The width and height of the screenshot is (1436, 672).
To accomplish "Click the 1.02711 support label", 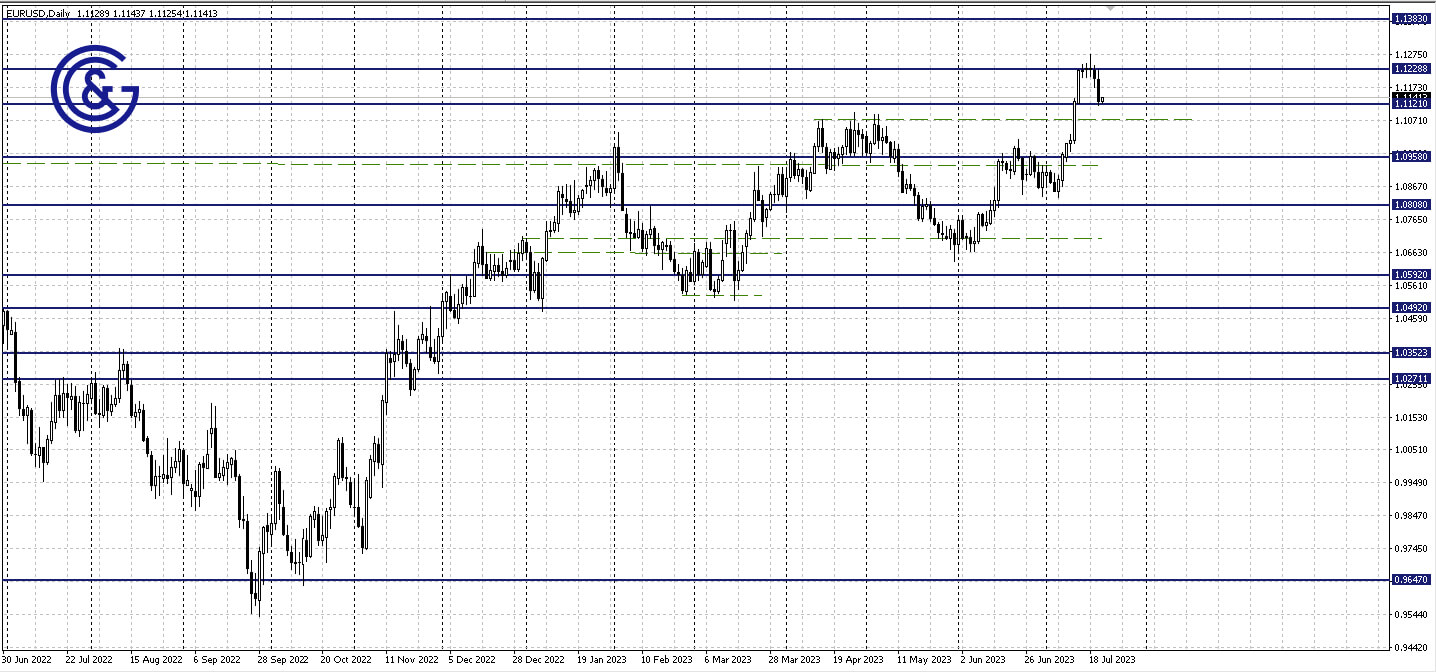I will click(1411, 378).
